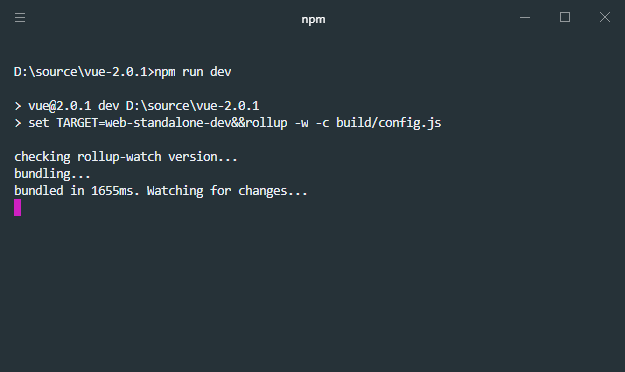Click the 'bundling...' output line
This screenshot has height=372, width=625.
pyautogui.click(x=52, y=174)
